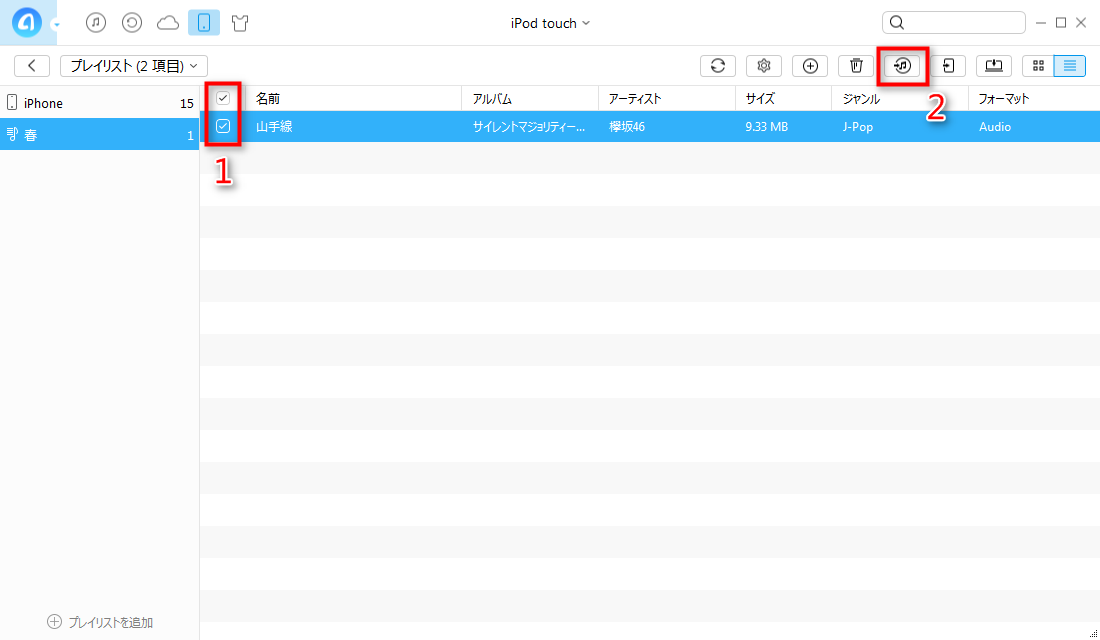The width and height of the screenshot is (1100, 640).
Task: Export song to computer icon
Action: (994, 65)
